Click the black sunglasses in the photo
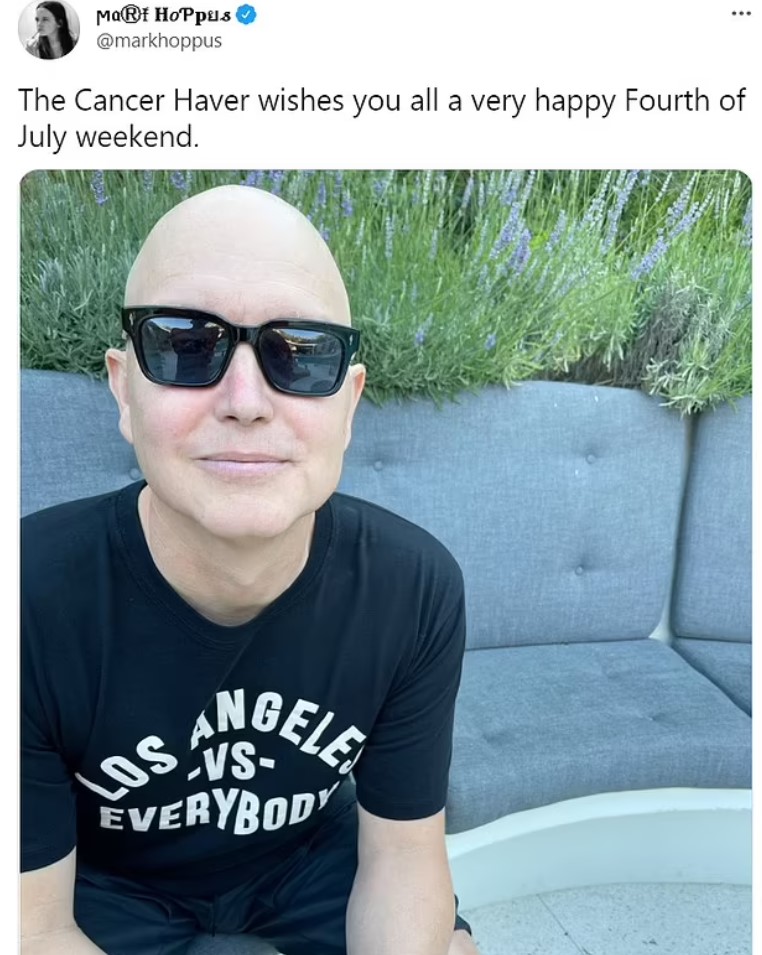The height and width of the screenshot is (955, 762). [x=241, y=350]
